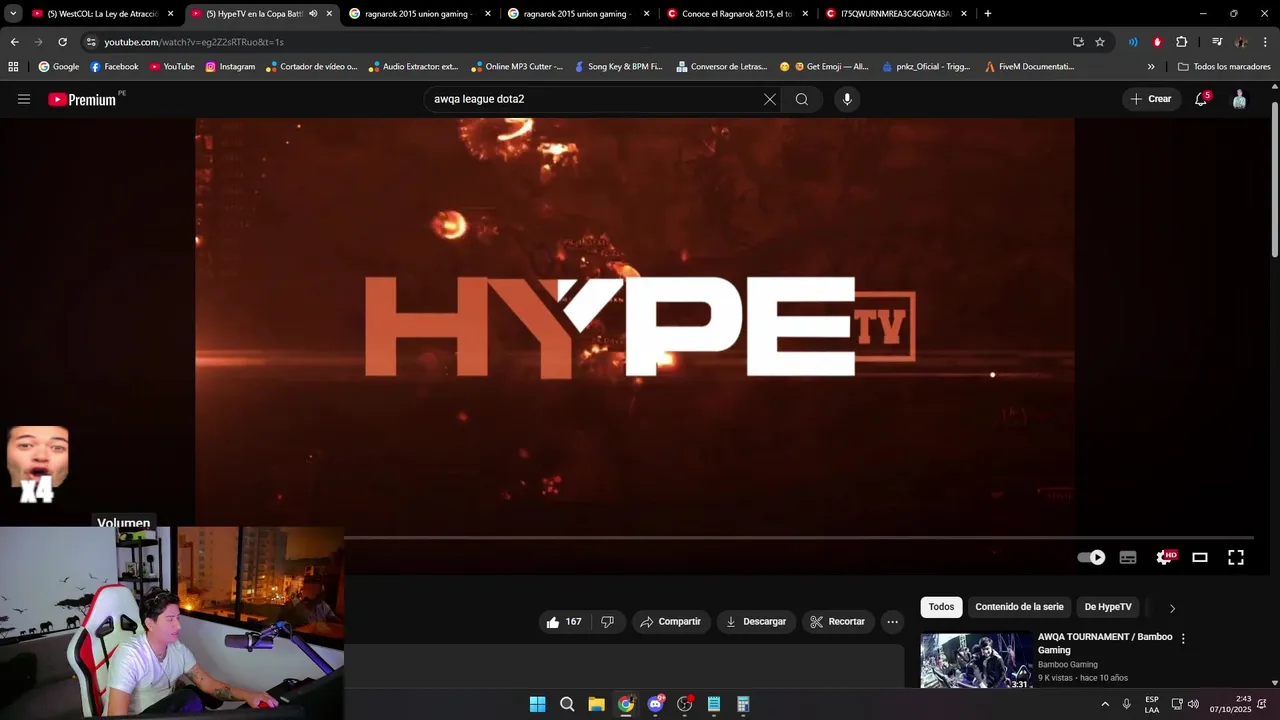Like the video with 167 likes
This screenshot has height=720, width=1280.
click(x=564, y=622)
